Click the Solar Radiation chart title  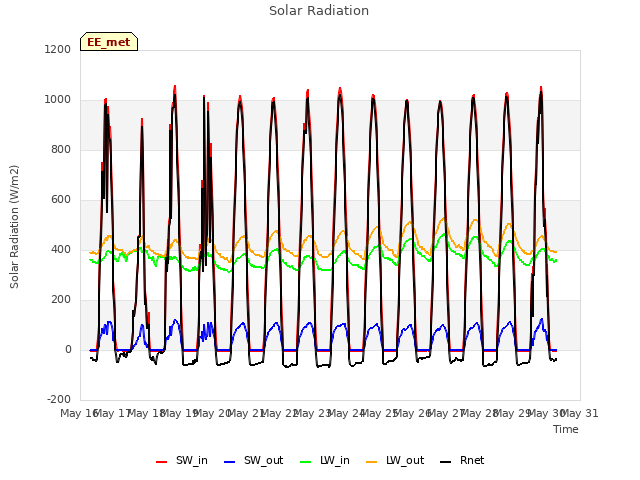[x=319, y=11]
